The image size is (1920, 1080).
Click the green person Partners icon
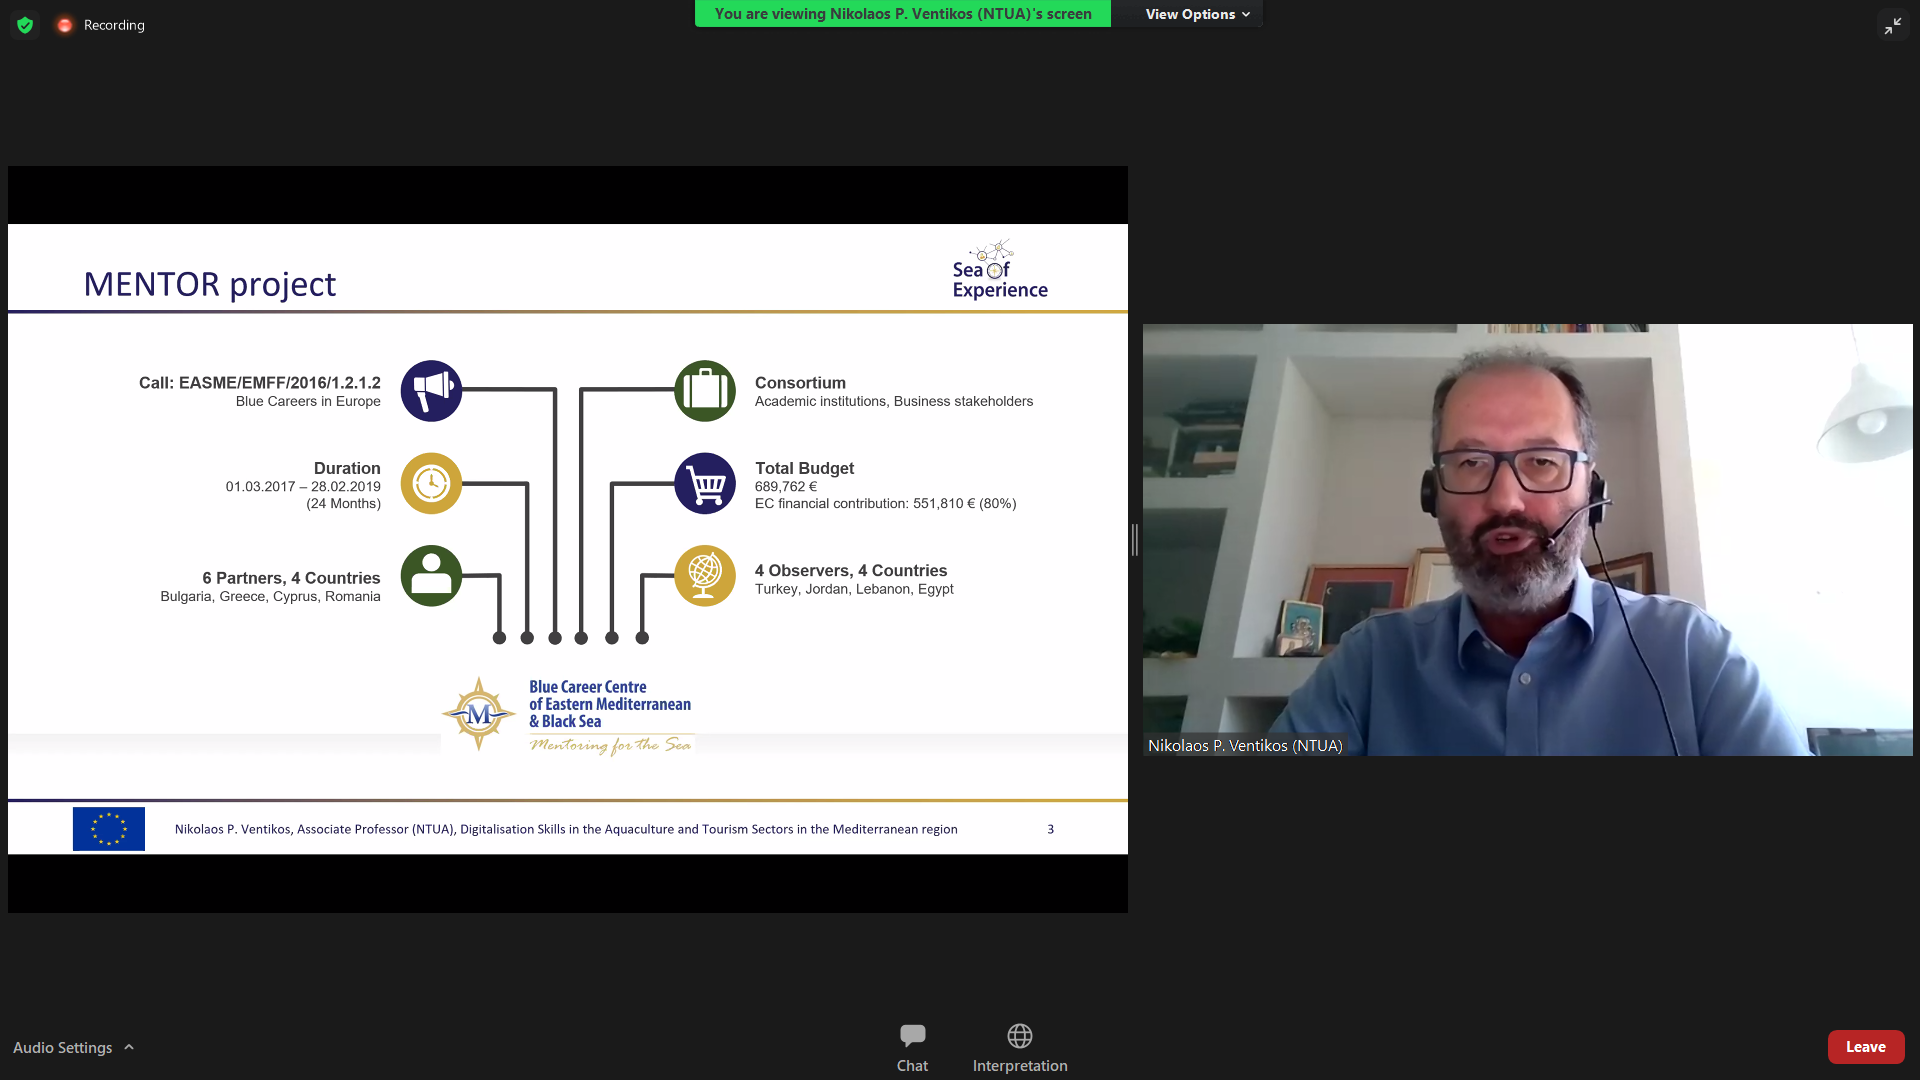tap(431, 576)
